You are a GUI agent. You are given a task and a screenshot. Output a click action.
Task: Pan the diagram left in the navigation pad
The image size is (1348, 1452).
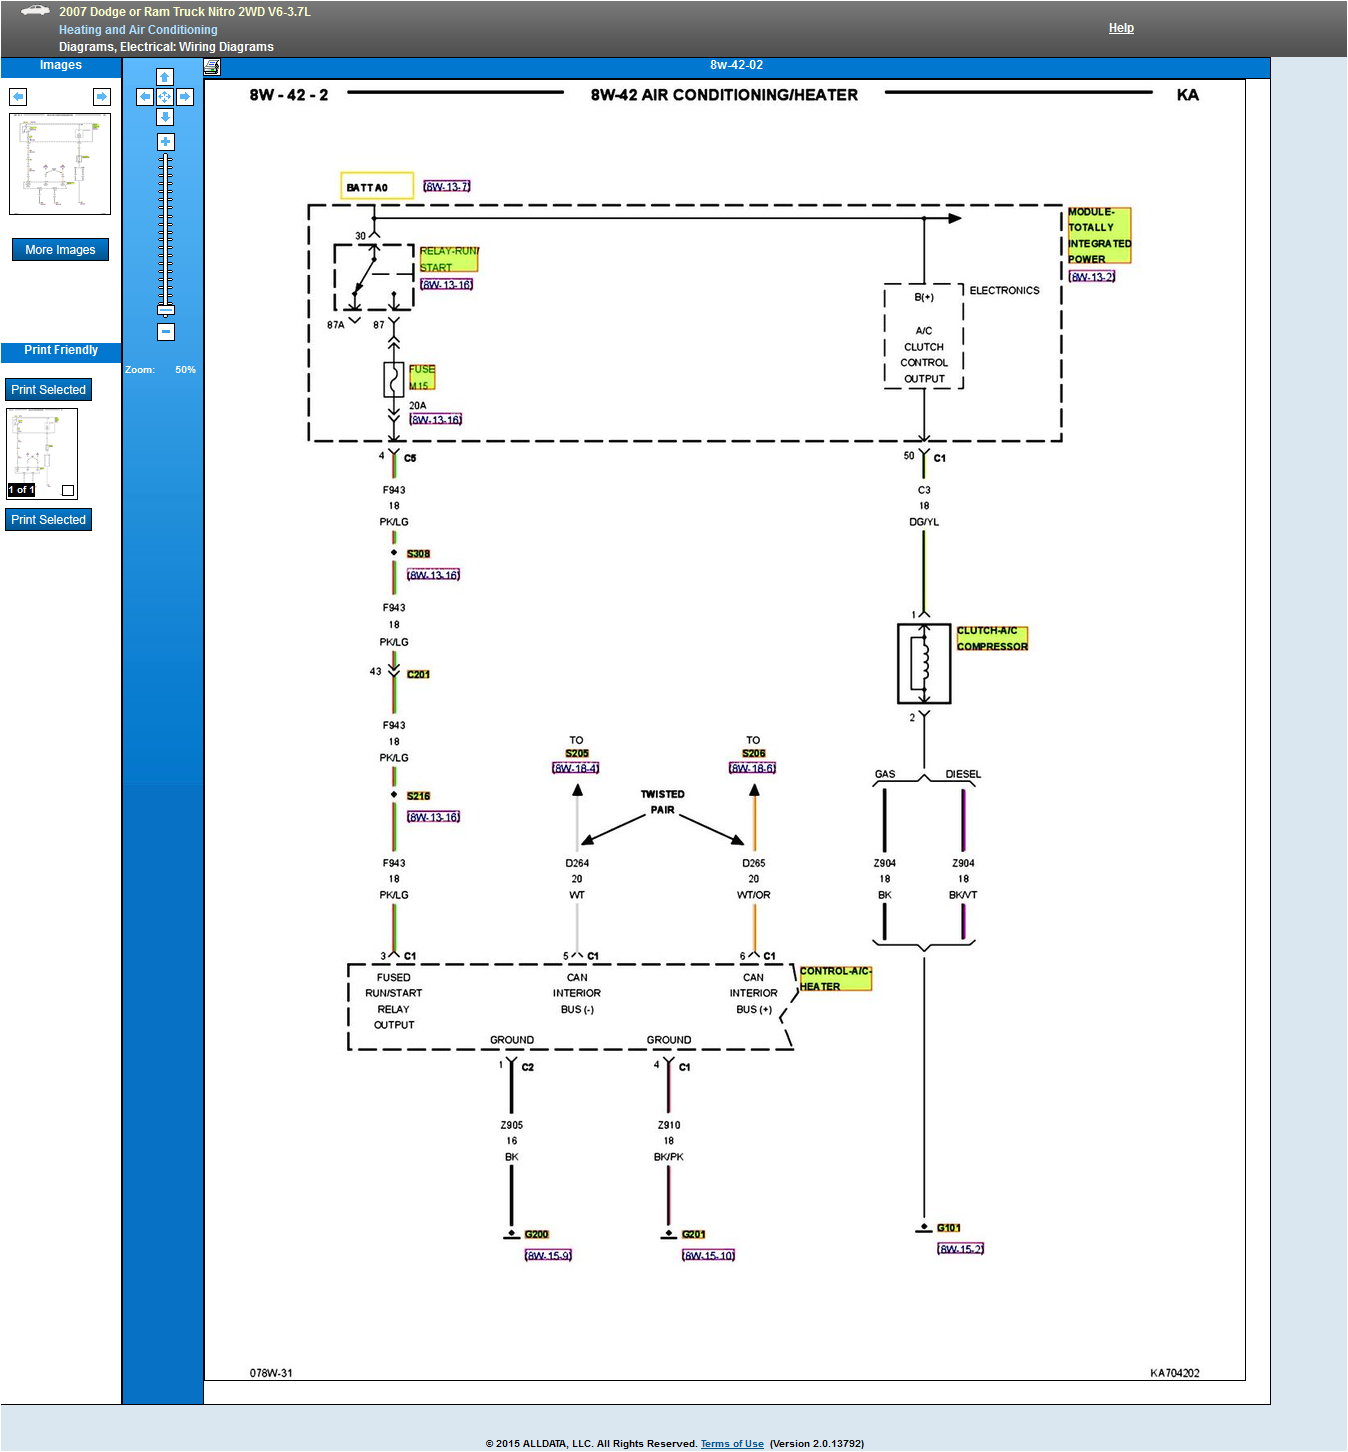coord(145,97)
